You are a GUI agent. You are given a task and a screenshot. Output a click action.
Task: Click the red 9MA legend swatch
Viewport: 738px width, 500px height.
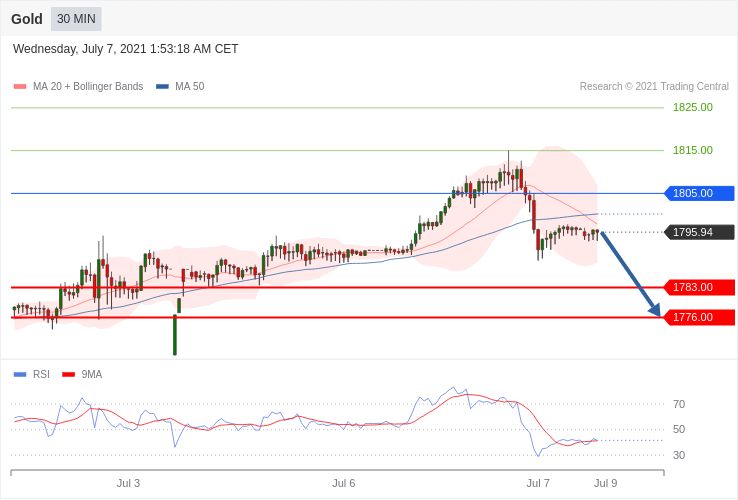(x=68, y=374)
